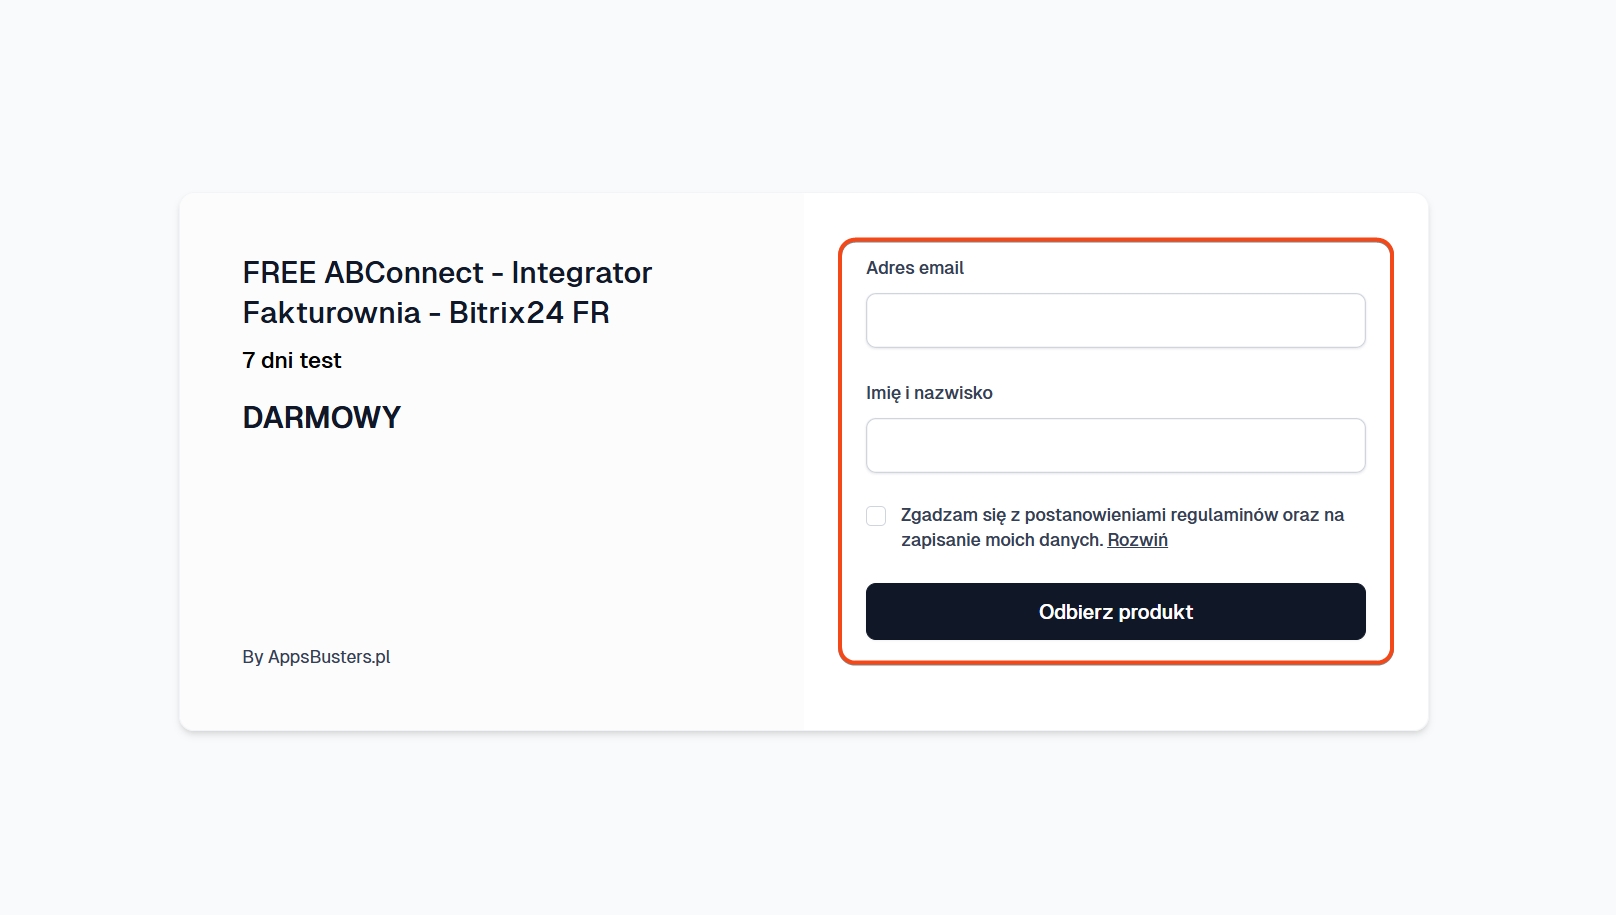This screenshot has height=915, width=1616.
Task: Click the "FREE ABConnect - Integrator" heading line
Action: 447,273
